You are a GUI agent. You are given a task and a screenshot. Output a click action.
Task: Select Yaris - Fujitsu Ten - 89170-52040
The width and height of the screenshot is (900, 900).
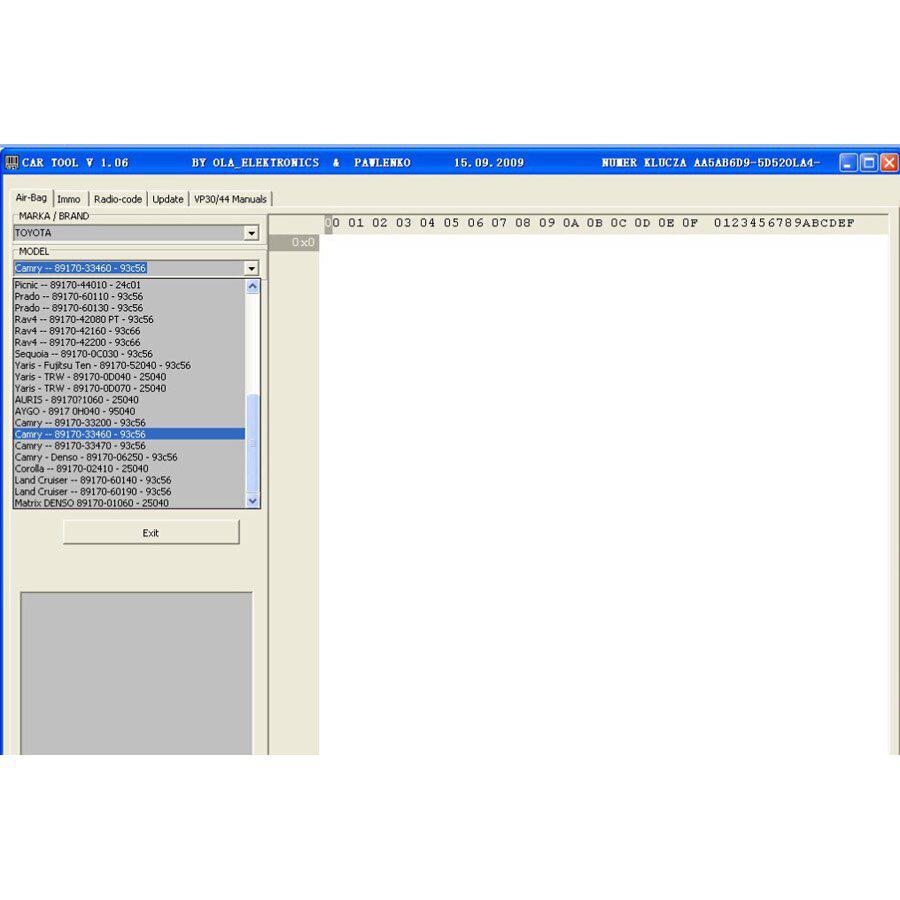[129, 365]
